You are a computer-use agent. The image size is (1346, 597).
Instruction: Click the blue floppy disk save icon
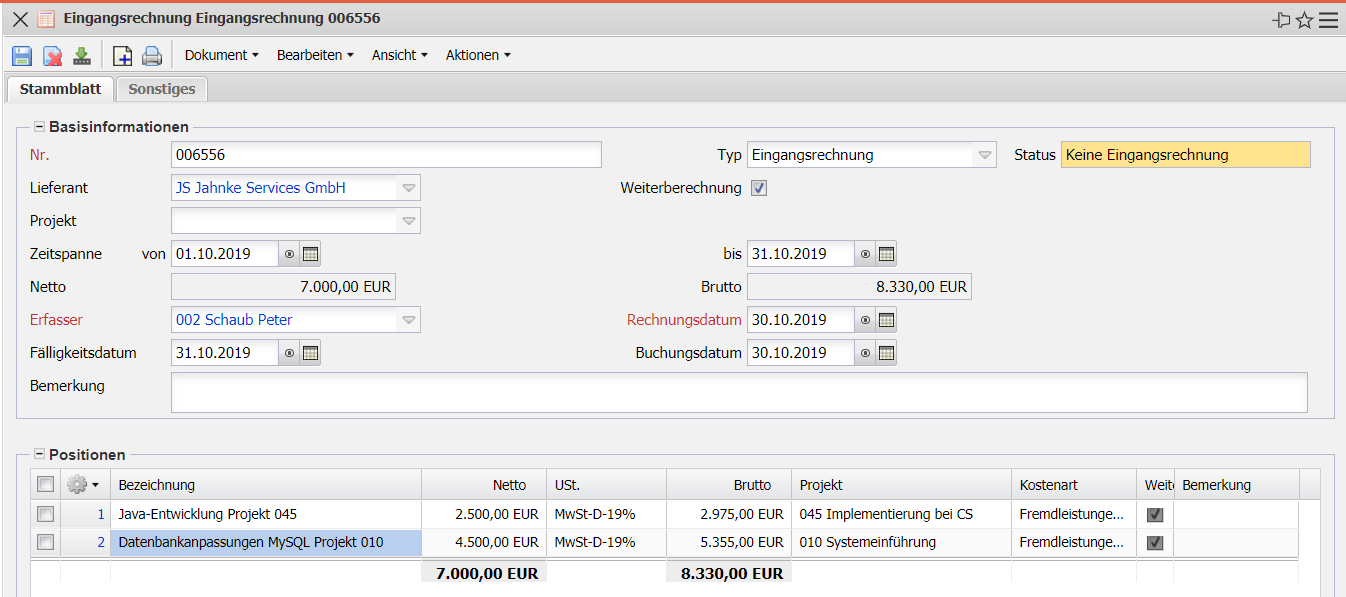pos(22,56)
